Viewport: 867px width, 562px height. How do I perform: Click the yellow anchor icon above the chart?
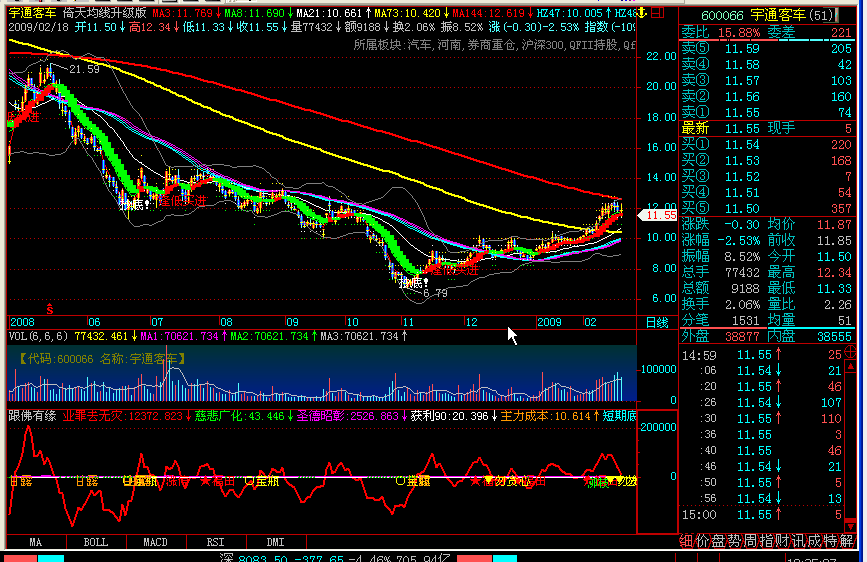click(641, 12)
